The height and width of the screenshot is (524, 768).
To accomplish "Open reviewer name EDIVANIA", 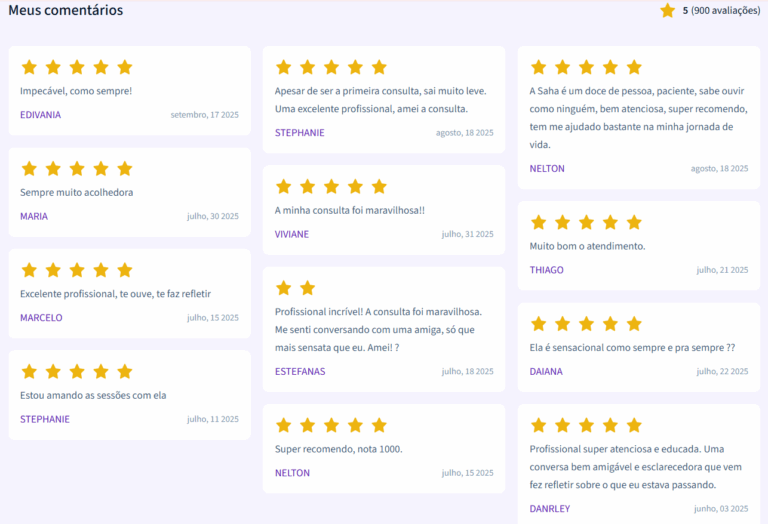I will [x=40, y=115].
